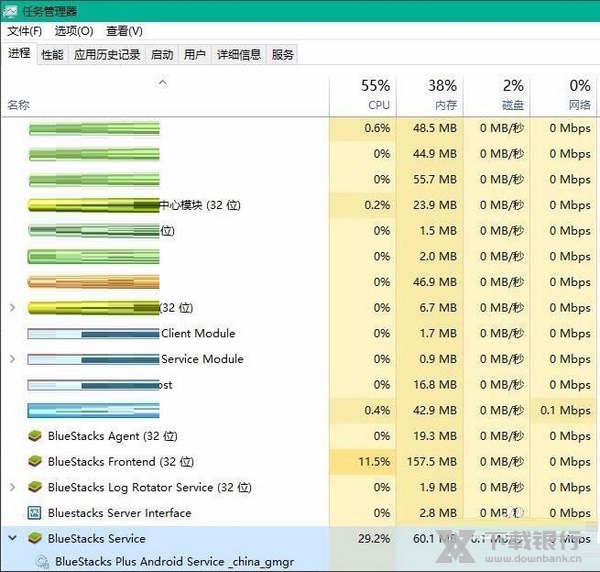The height and width of the screenshot is (572, 600).
Task: Click the Task Manager title bar icon
Action: click(x=10, y=11)
